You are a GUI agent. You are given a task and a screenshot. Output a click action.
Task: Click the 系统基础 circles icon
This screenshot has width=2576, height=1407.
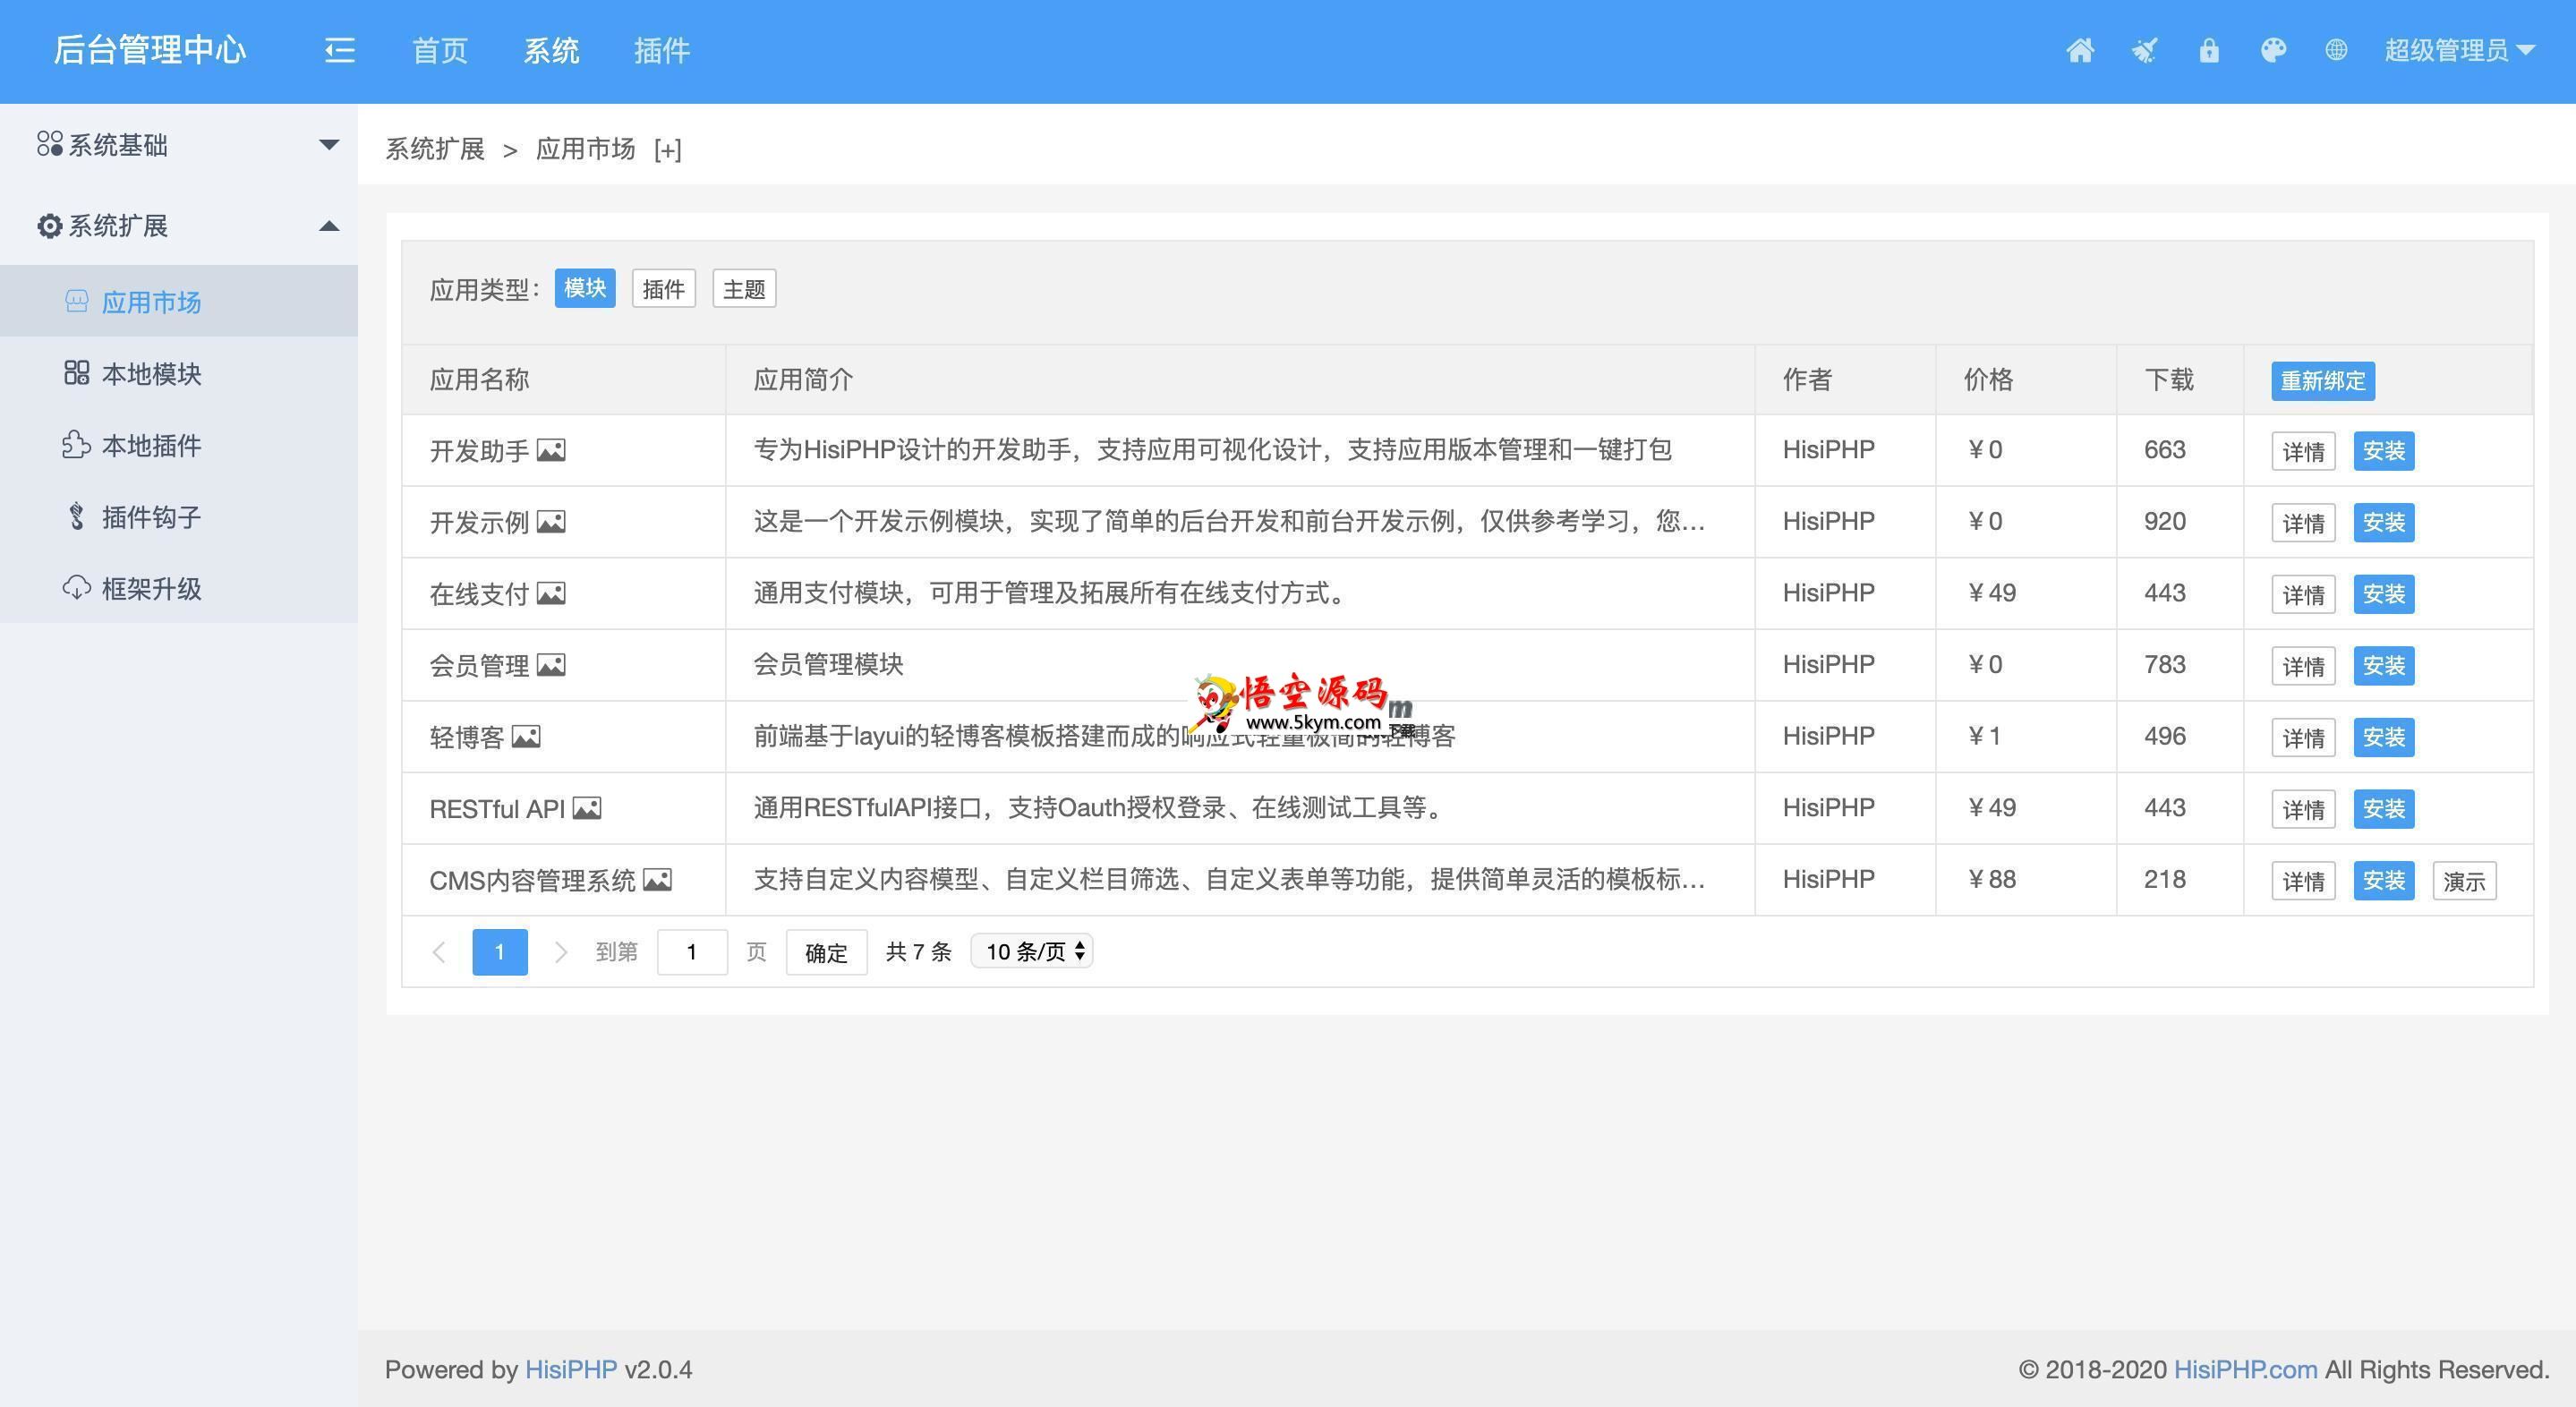[49, 144]
